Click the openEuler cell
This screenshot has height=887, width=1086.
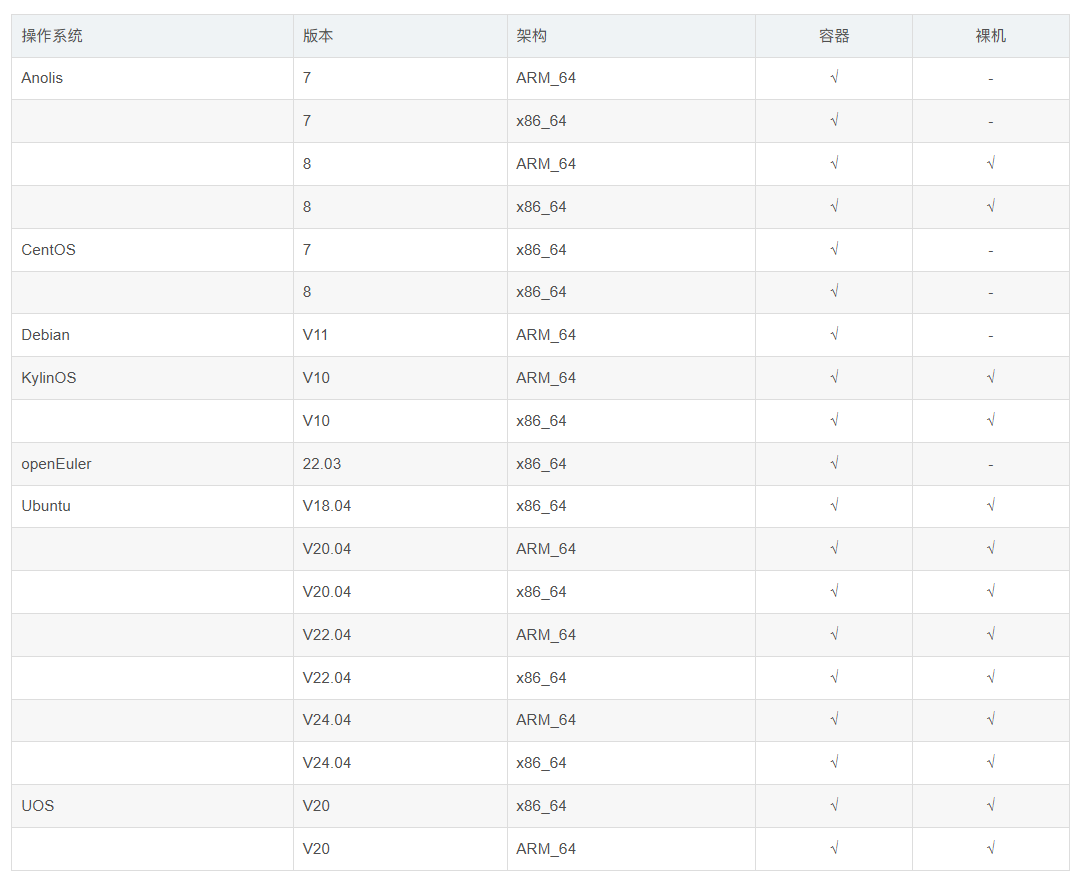coord(56,464)
